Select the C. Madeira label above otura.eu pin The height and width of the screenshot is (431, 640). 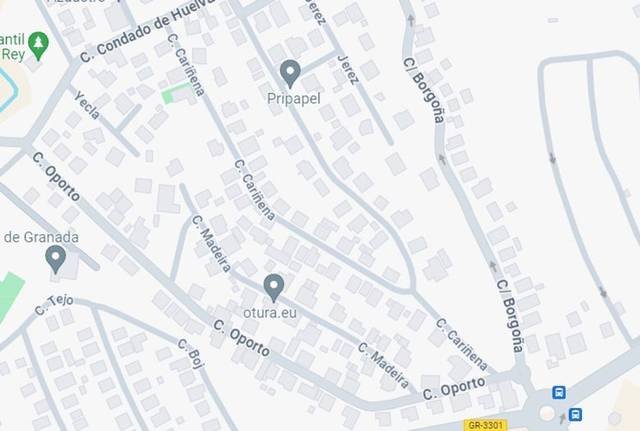coord(211,244)
